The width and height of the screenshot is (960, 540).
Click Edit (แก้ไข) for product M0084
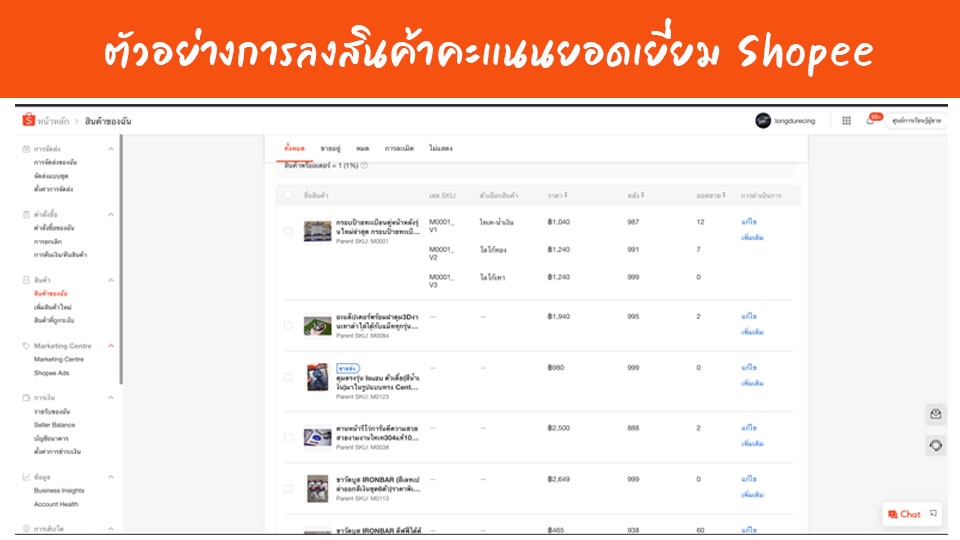pyautogui.click(x=749, y=317)
